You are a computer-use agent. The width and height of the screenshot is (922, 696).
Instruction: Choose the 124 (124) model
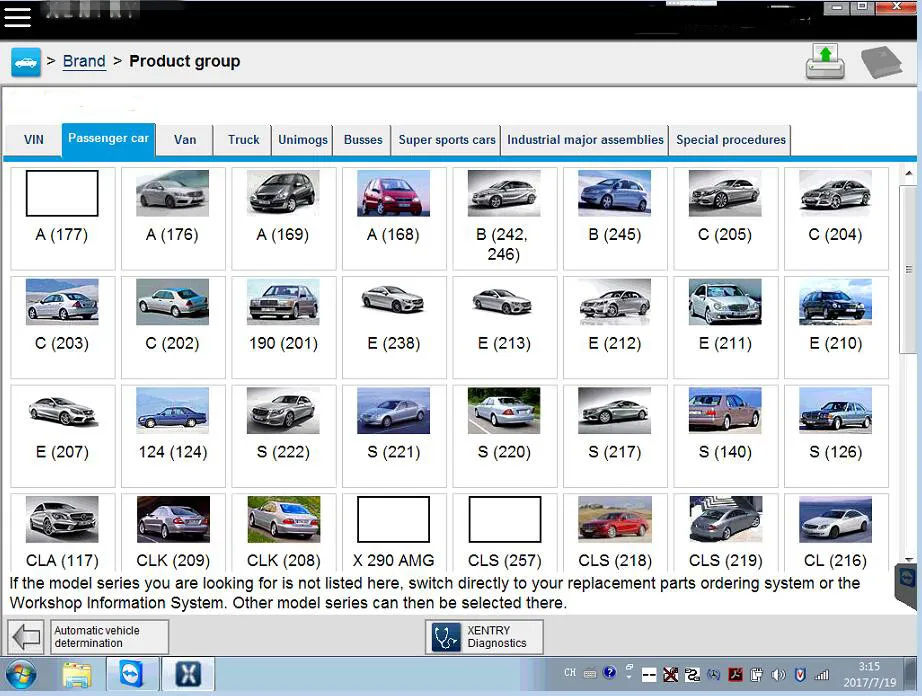(173, 436)
